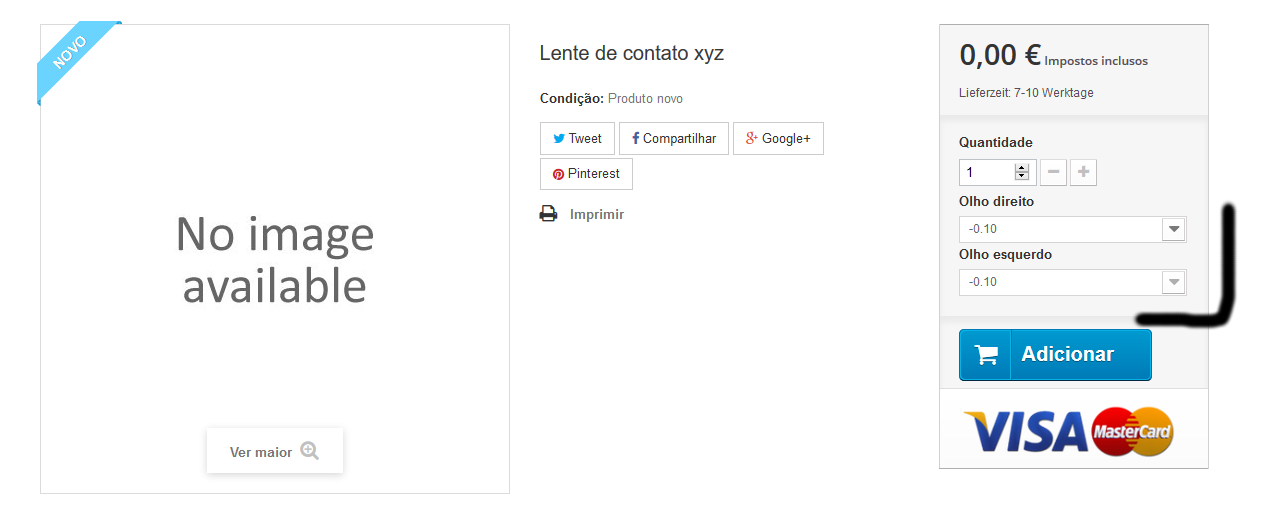Increase quantity with the plus button
1266x522 pixels.
pos(1083,172)
